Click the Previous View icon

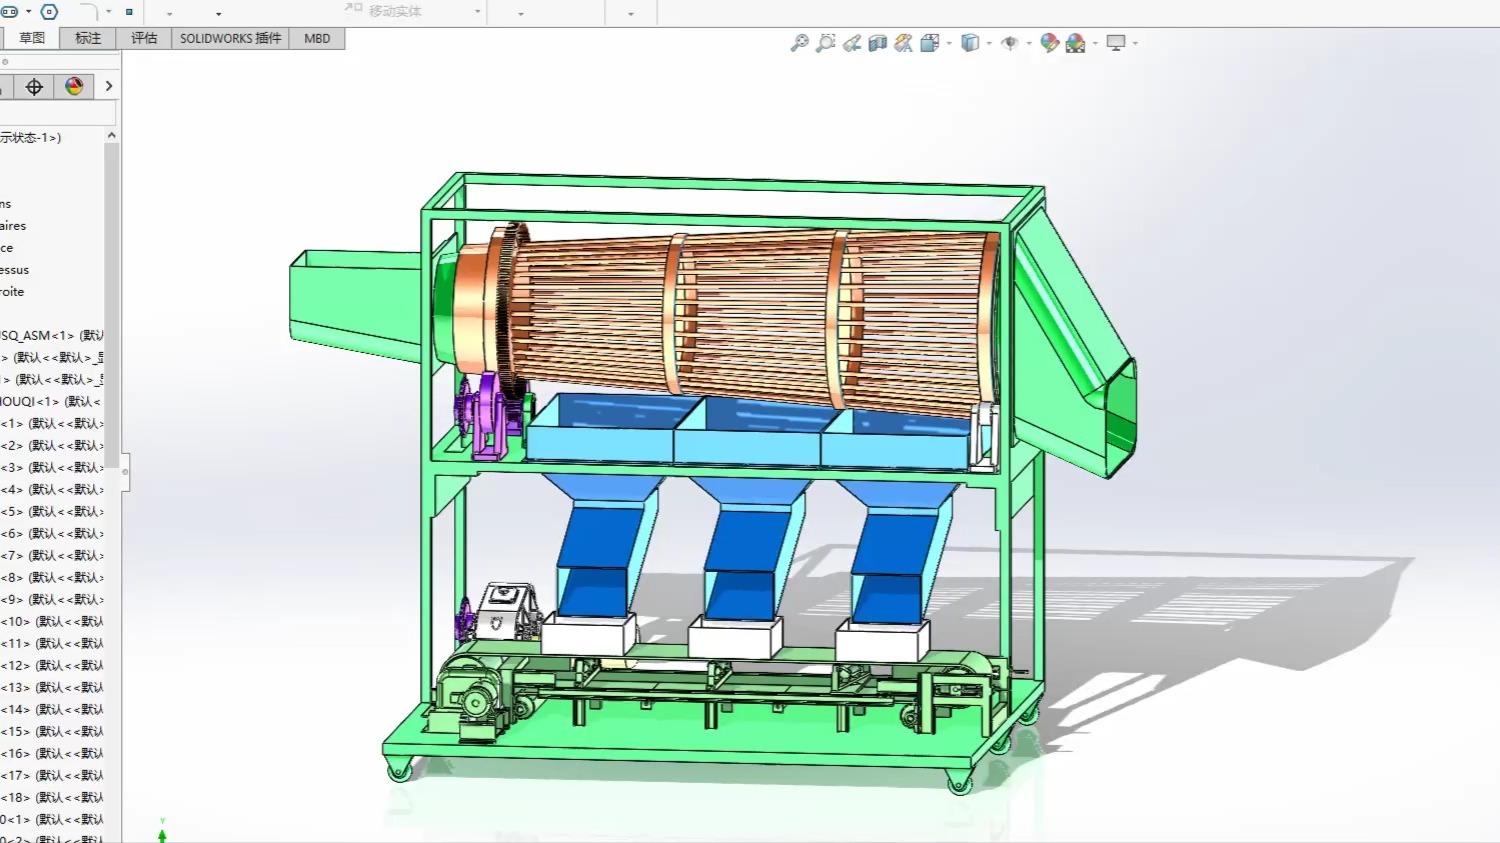click(851, 43)
